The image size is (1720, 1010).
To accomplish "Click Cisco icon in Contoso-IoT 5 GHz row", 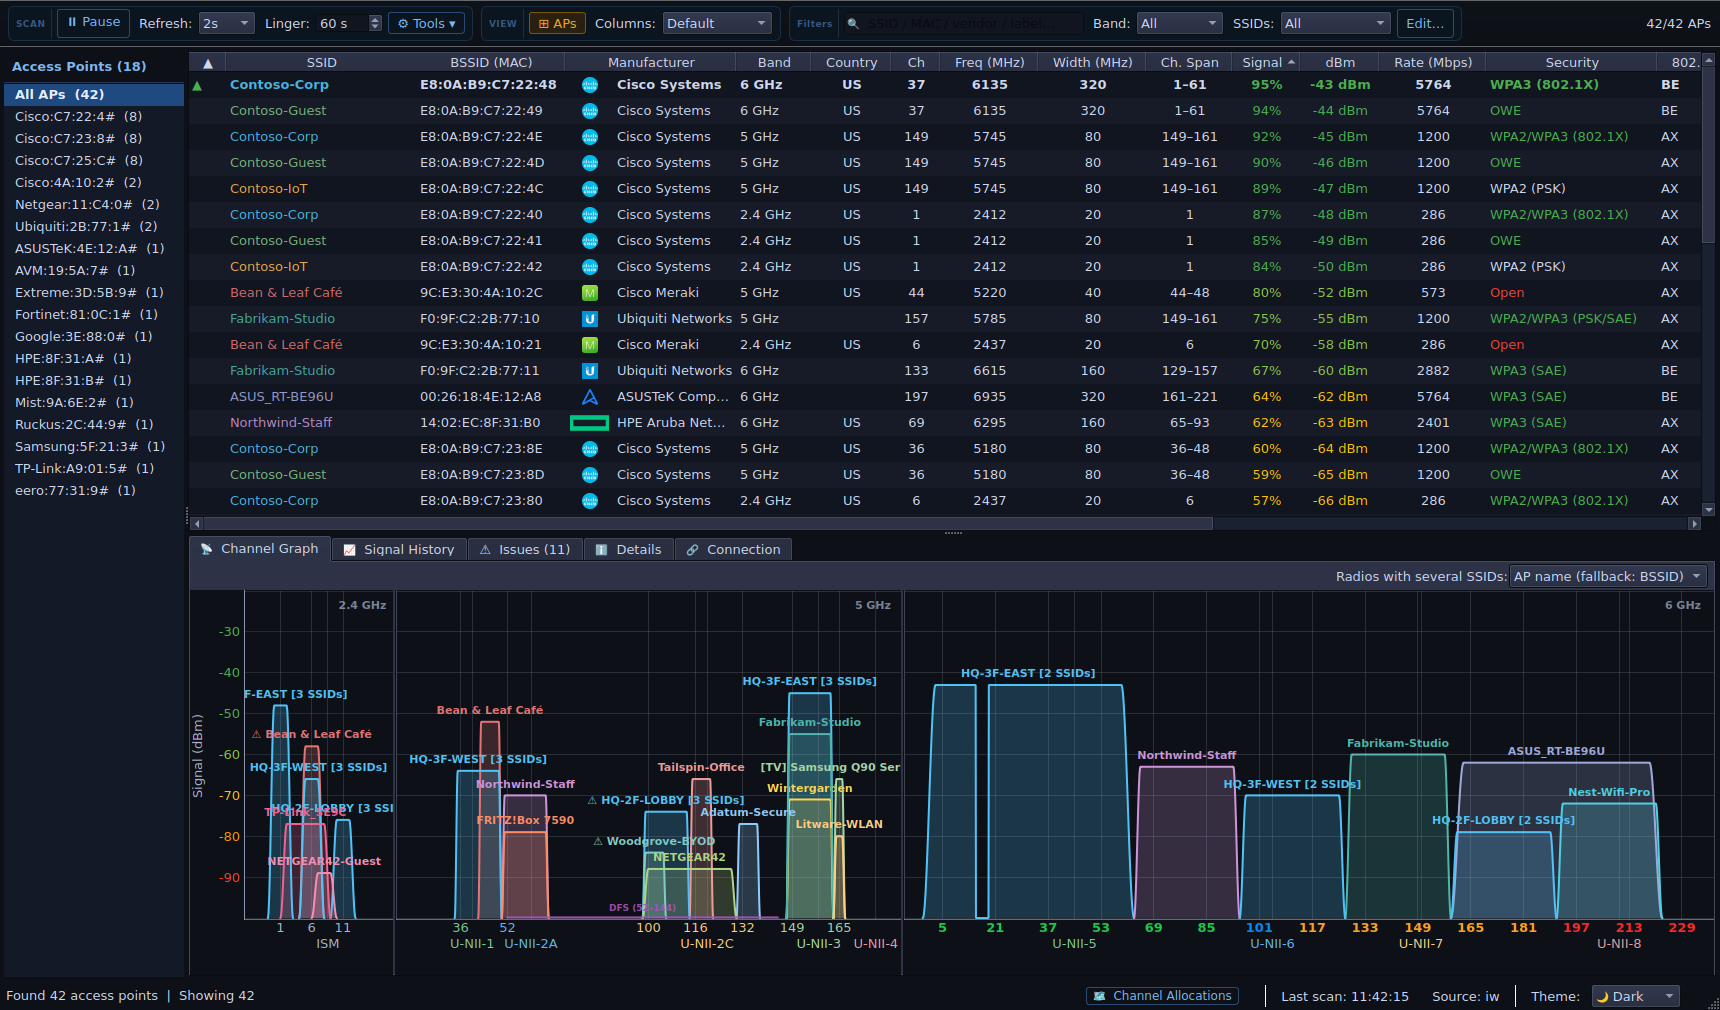I will (x=590, y=189).
